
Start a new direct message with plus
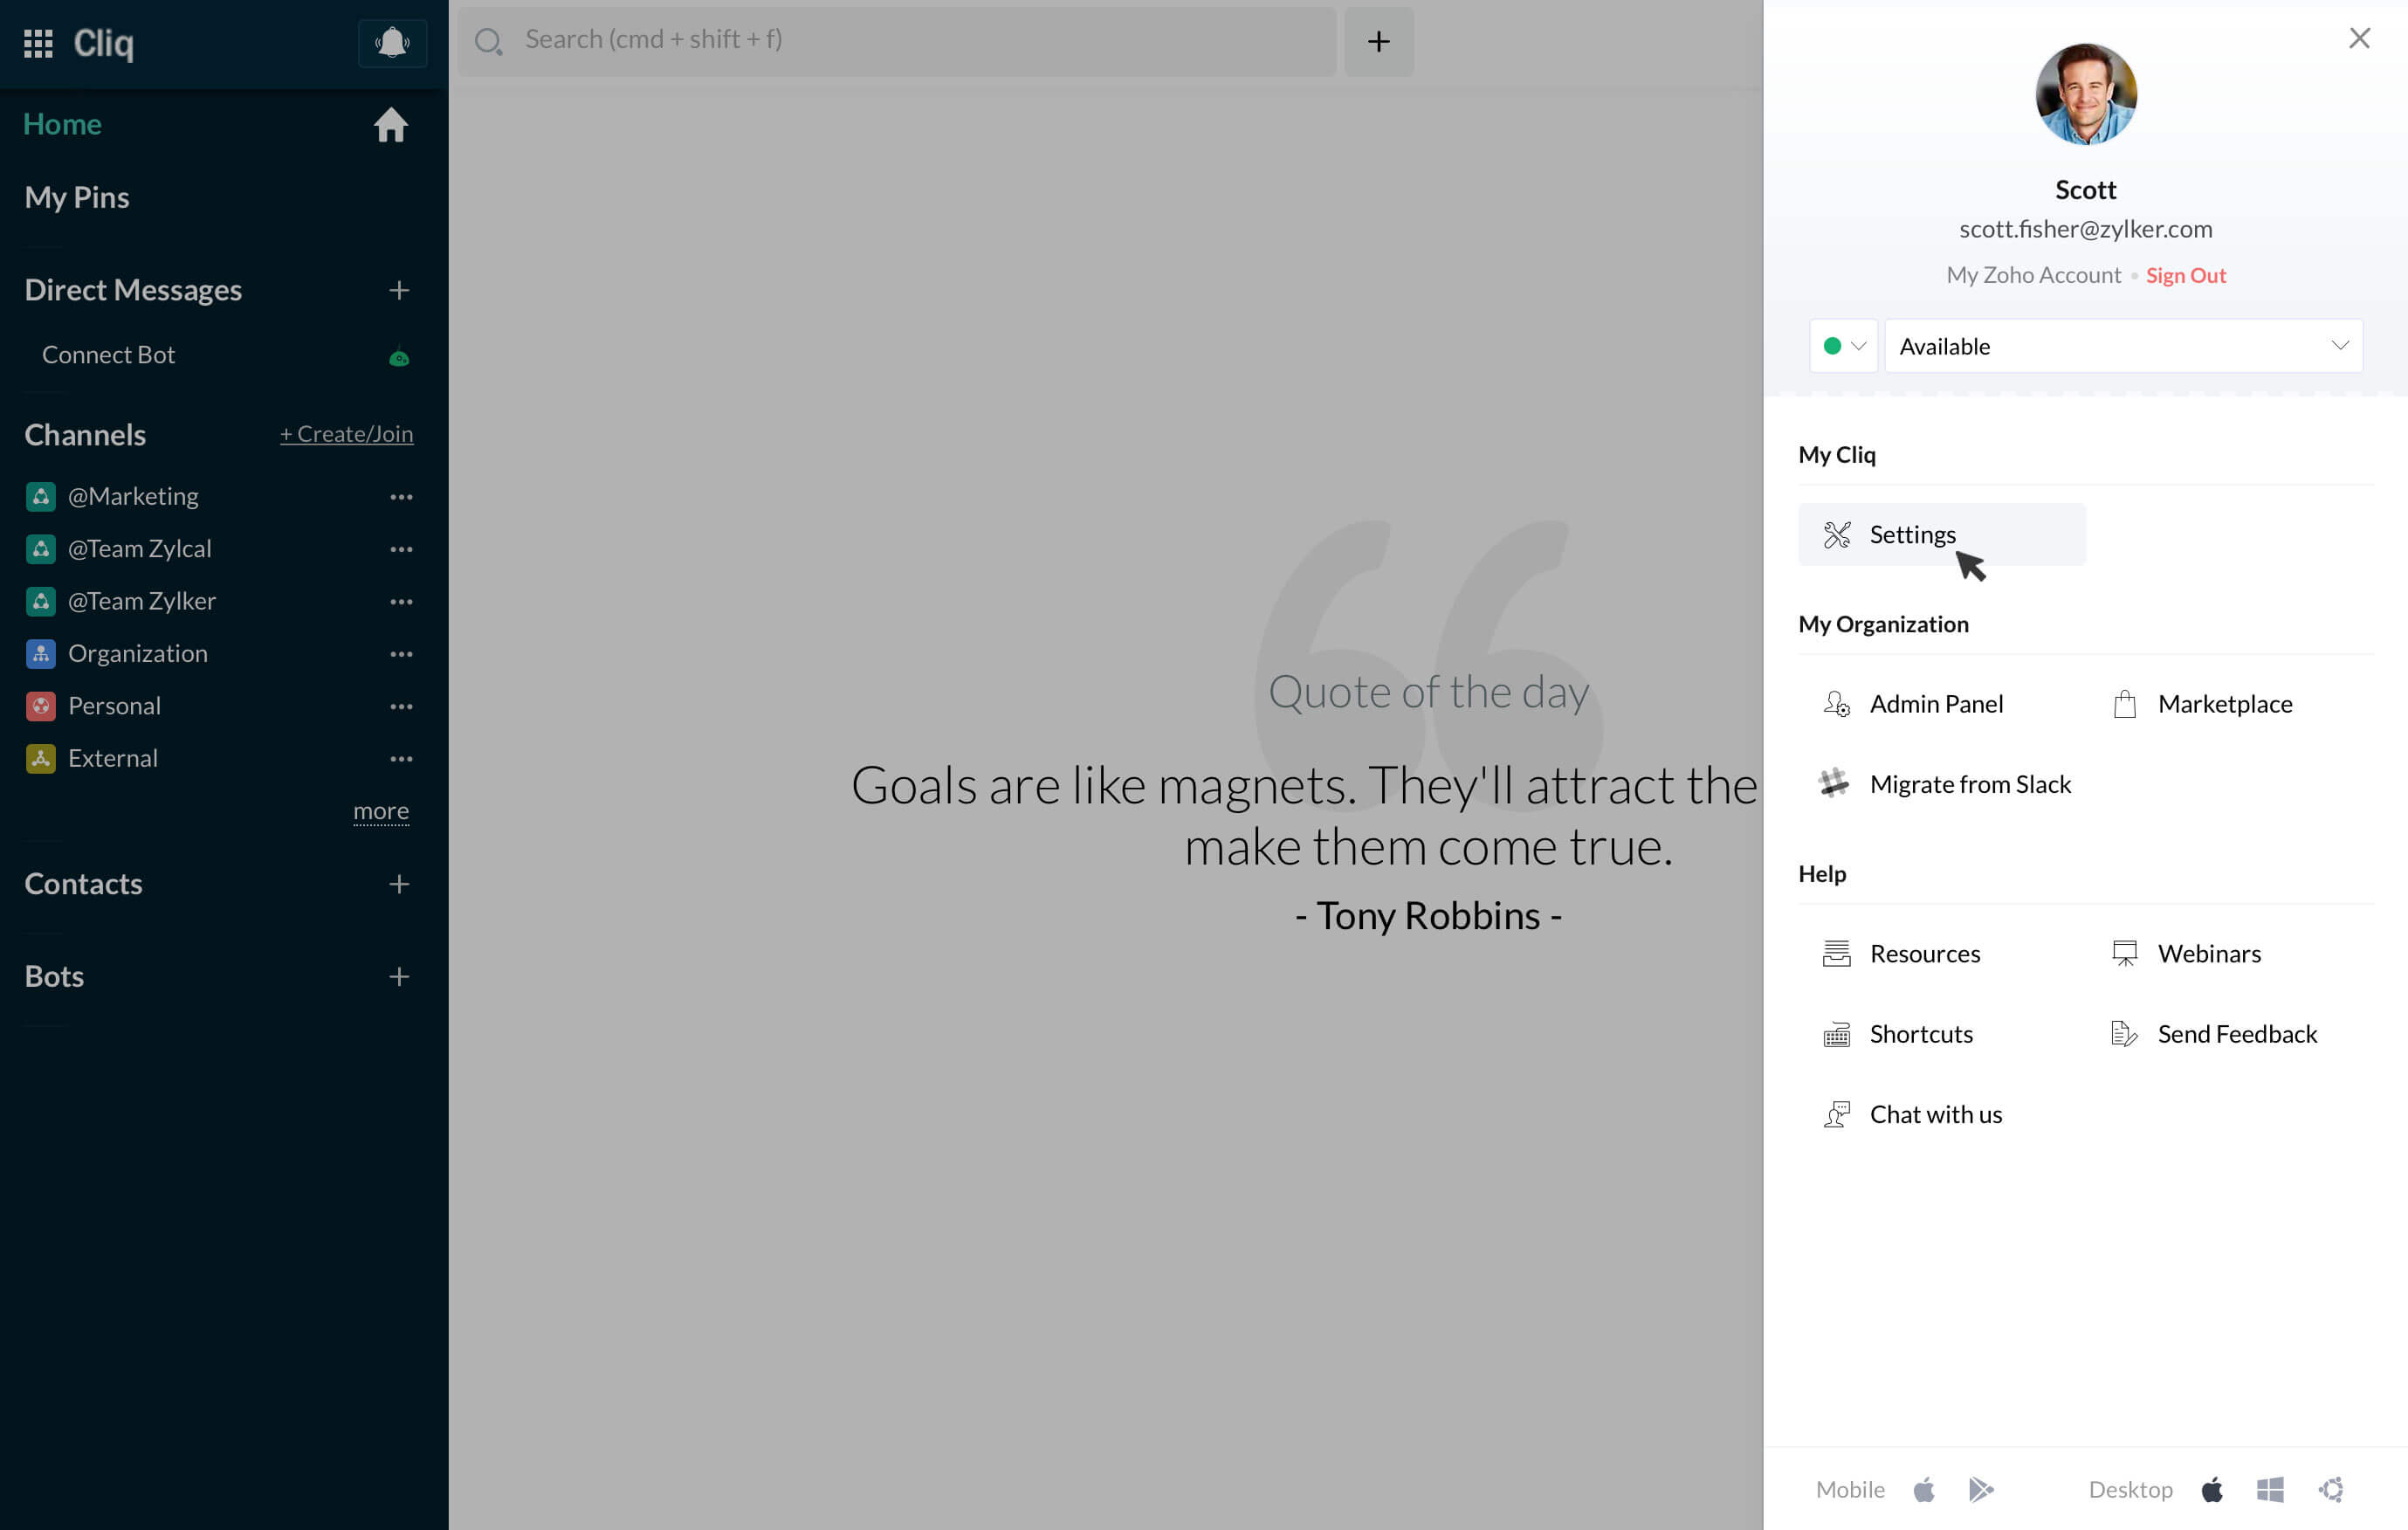click(399, 290)
